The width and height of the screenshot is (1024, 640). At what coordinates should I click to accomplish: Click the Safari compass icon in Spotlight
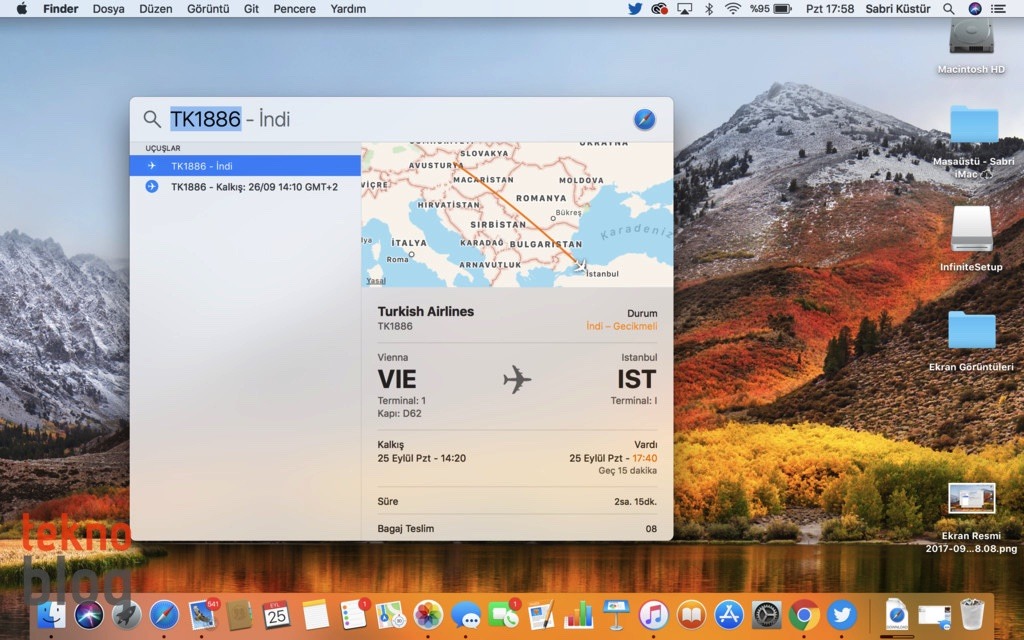pyautogui.click(x=644, y=120)
